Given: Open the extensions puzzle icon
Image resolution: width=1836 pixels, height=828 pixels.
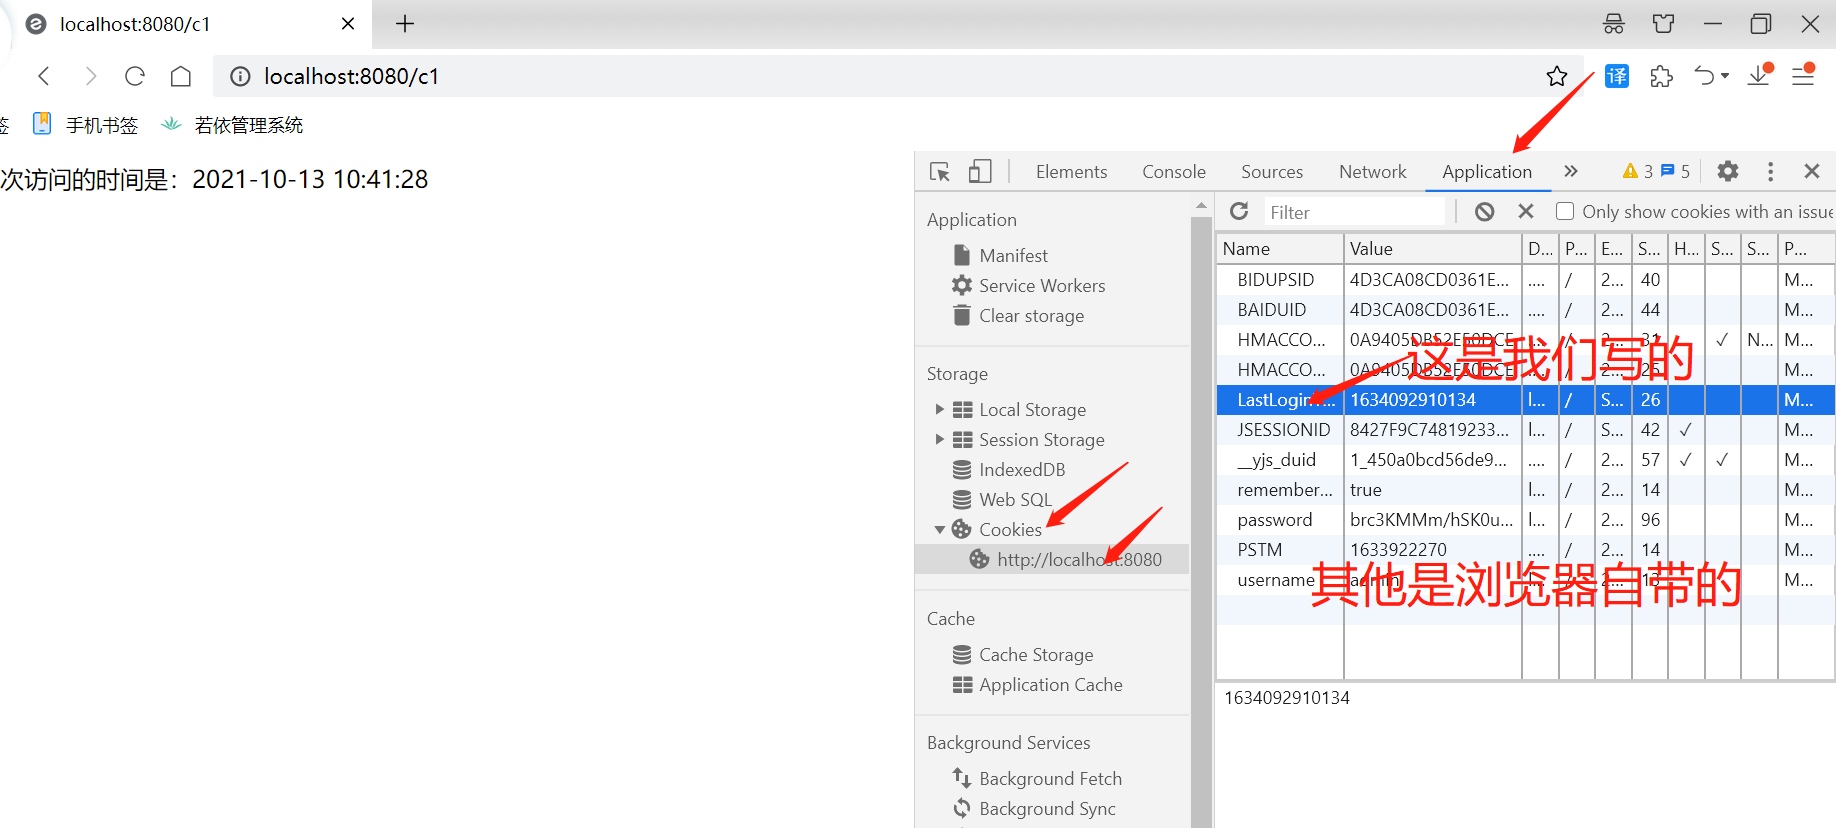Looking at the screenshot, I should [x=1662, y=76].
